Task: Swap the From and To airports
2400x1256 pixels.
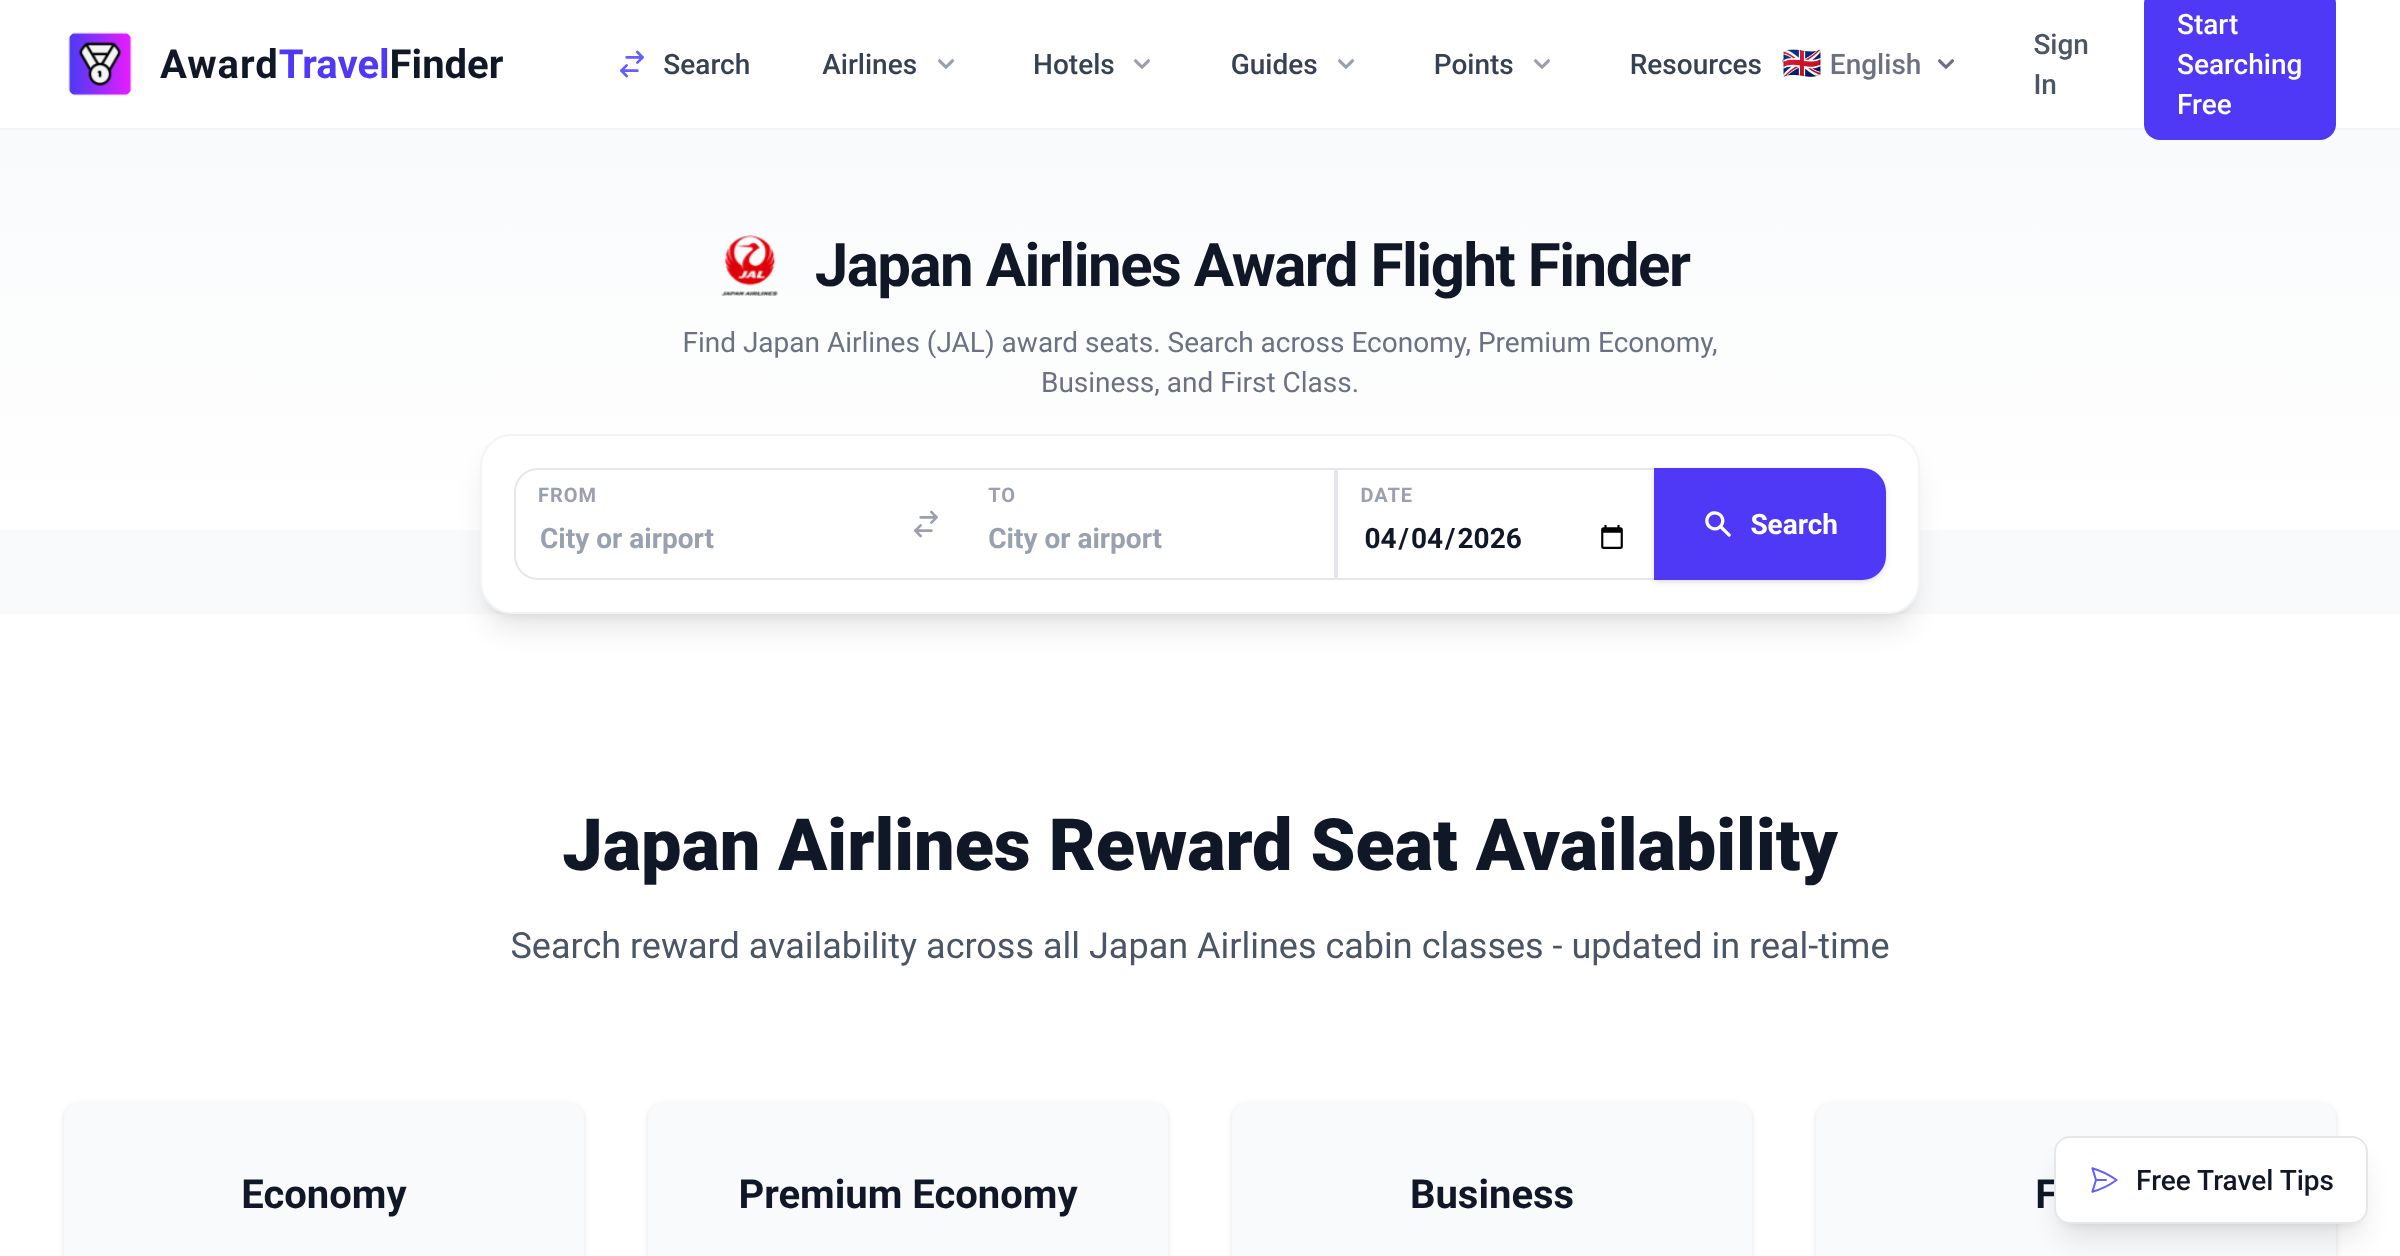Action: click(926, 524)
